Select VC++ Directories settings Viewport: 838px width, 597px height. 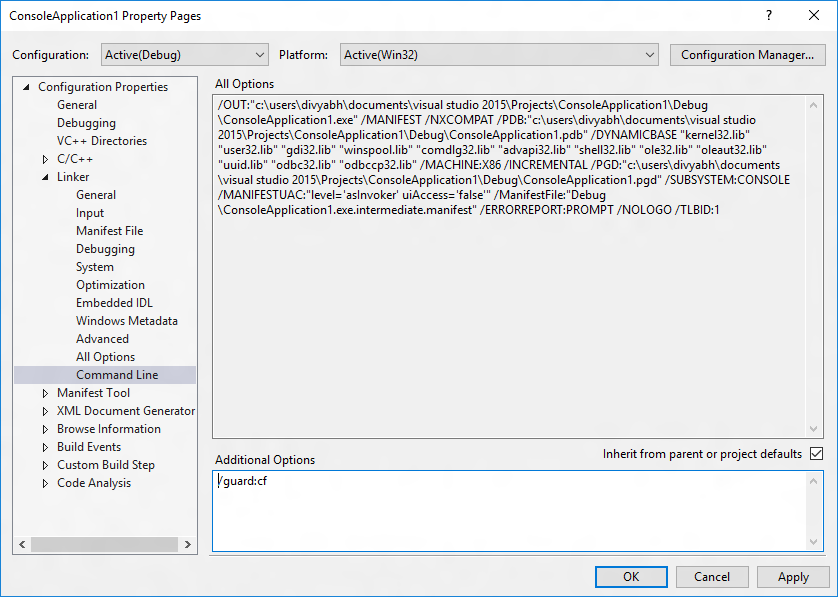click(x=103, y=140)
